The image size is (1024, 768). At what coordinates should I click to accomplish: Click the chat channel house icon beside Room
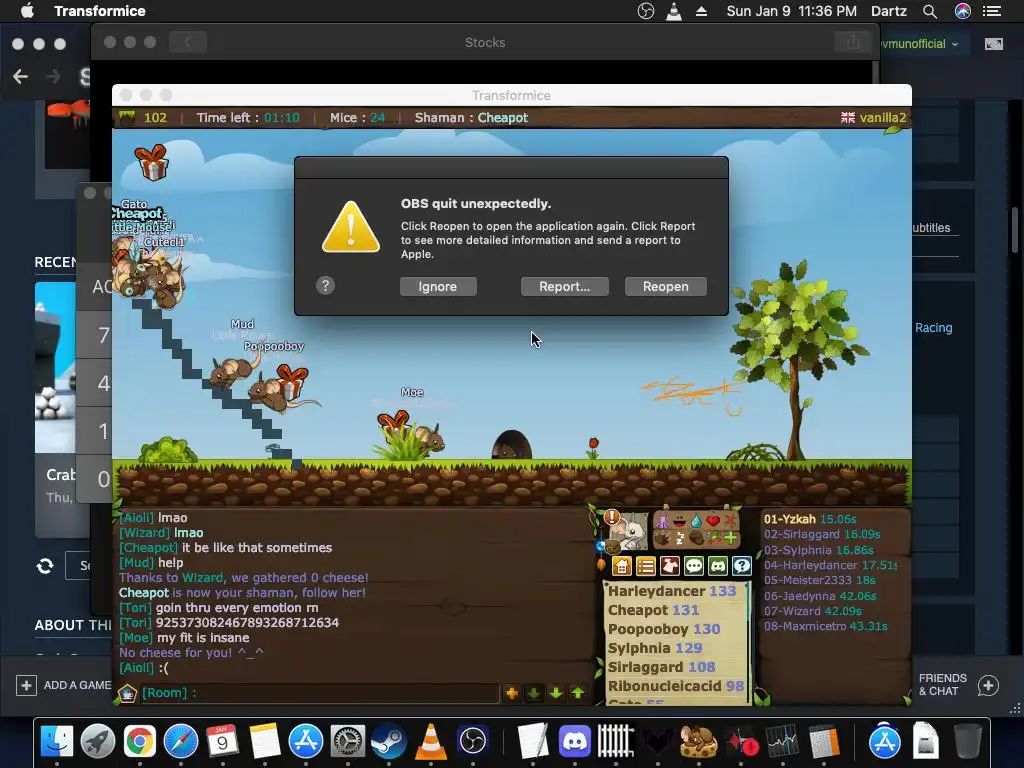click(x=127, y=693)
